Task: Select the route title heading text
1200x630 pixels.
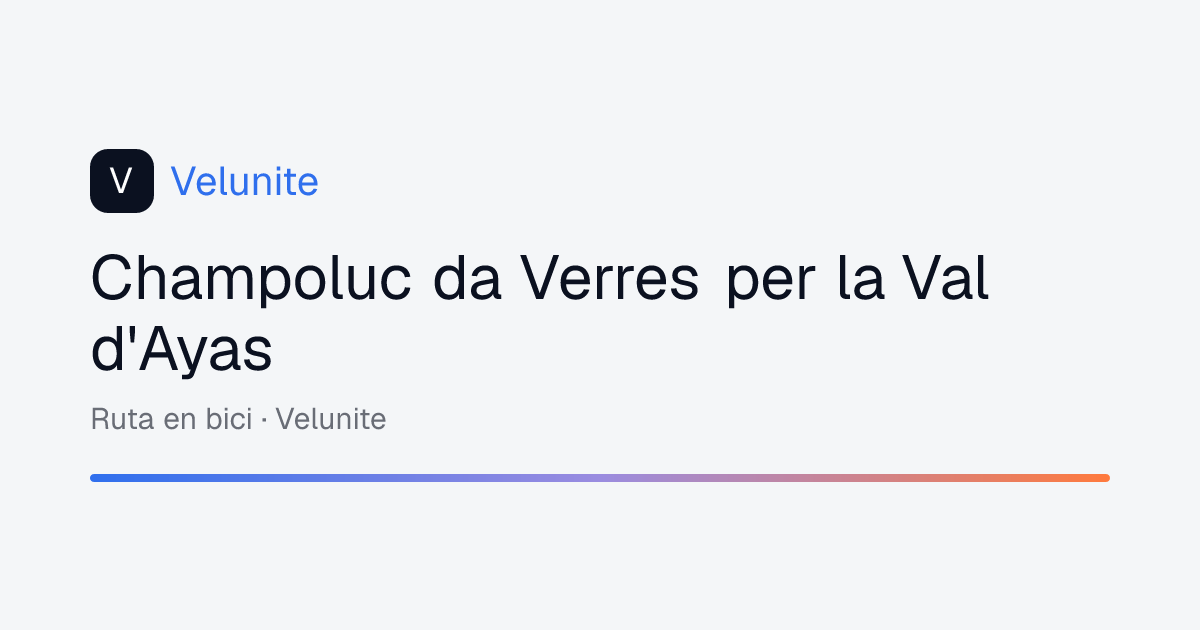Action: tap(540, 315)
